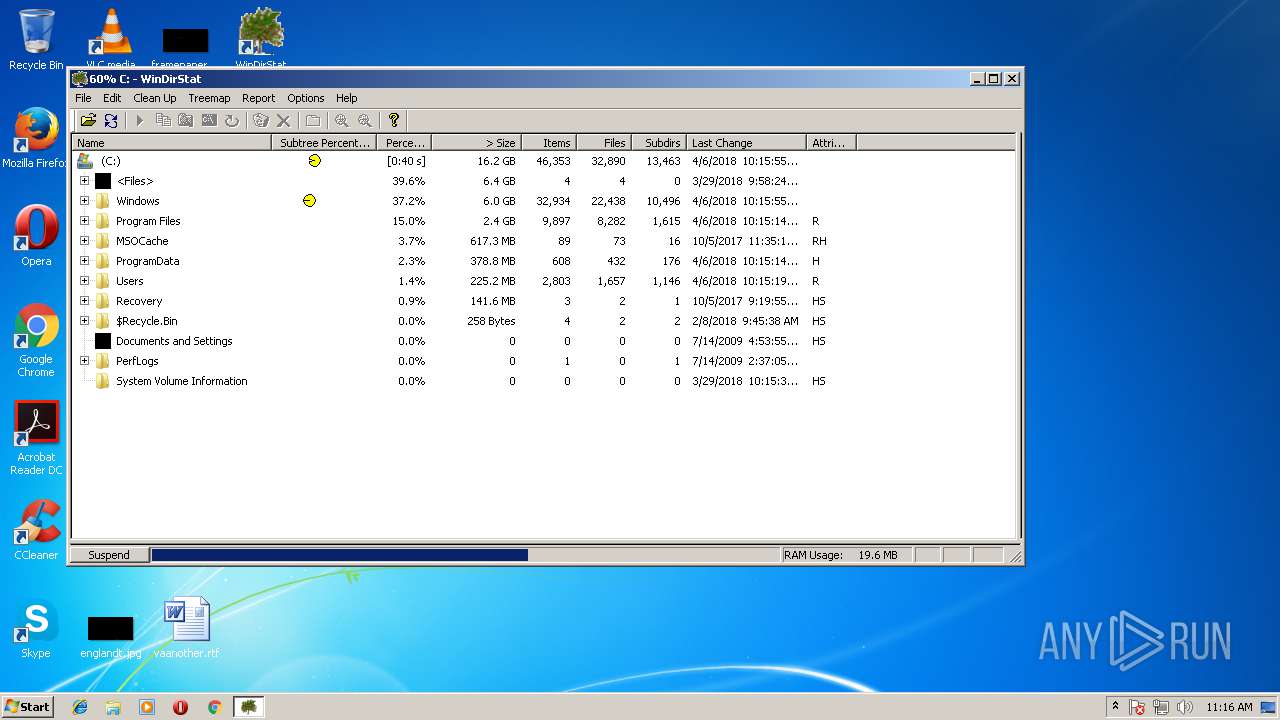Click the volume speaker tray icon

coord(1183,707)
